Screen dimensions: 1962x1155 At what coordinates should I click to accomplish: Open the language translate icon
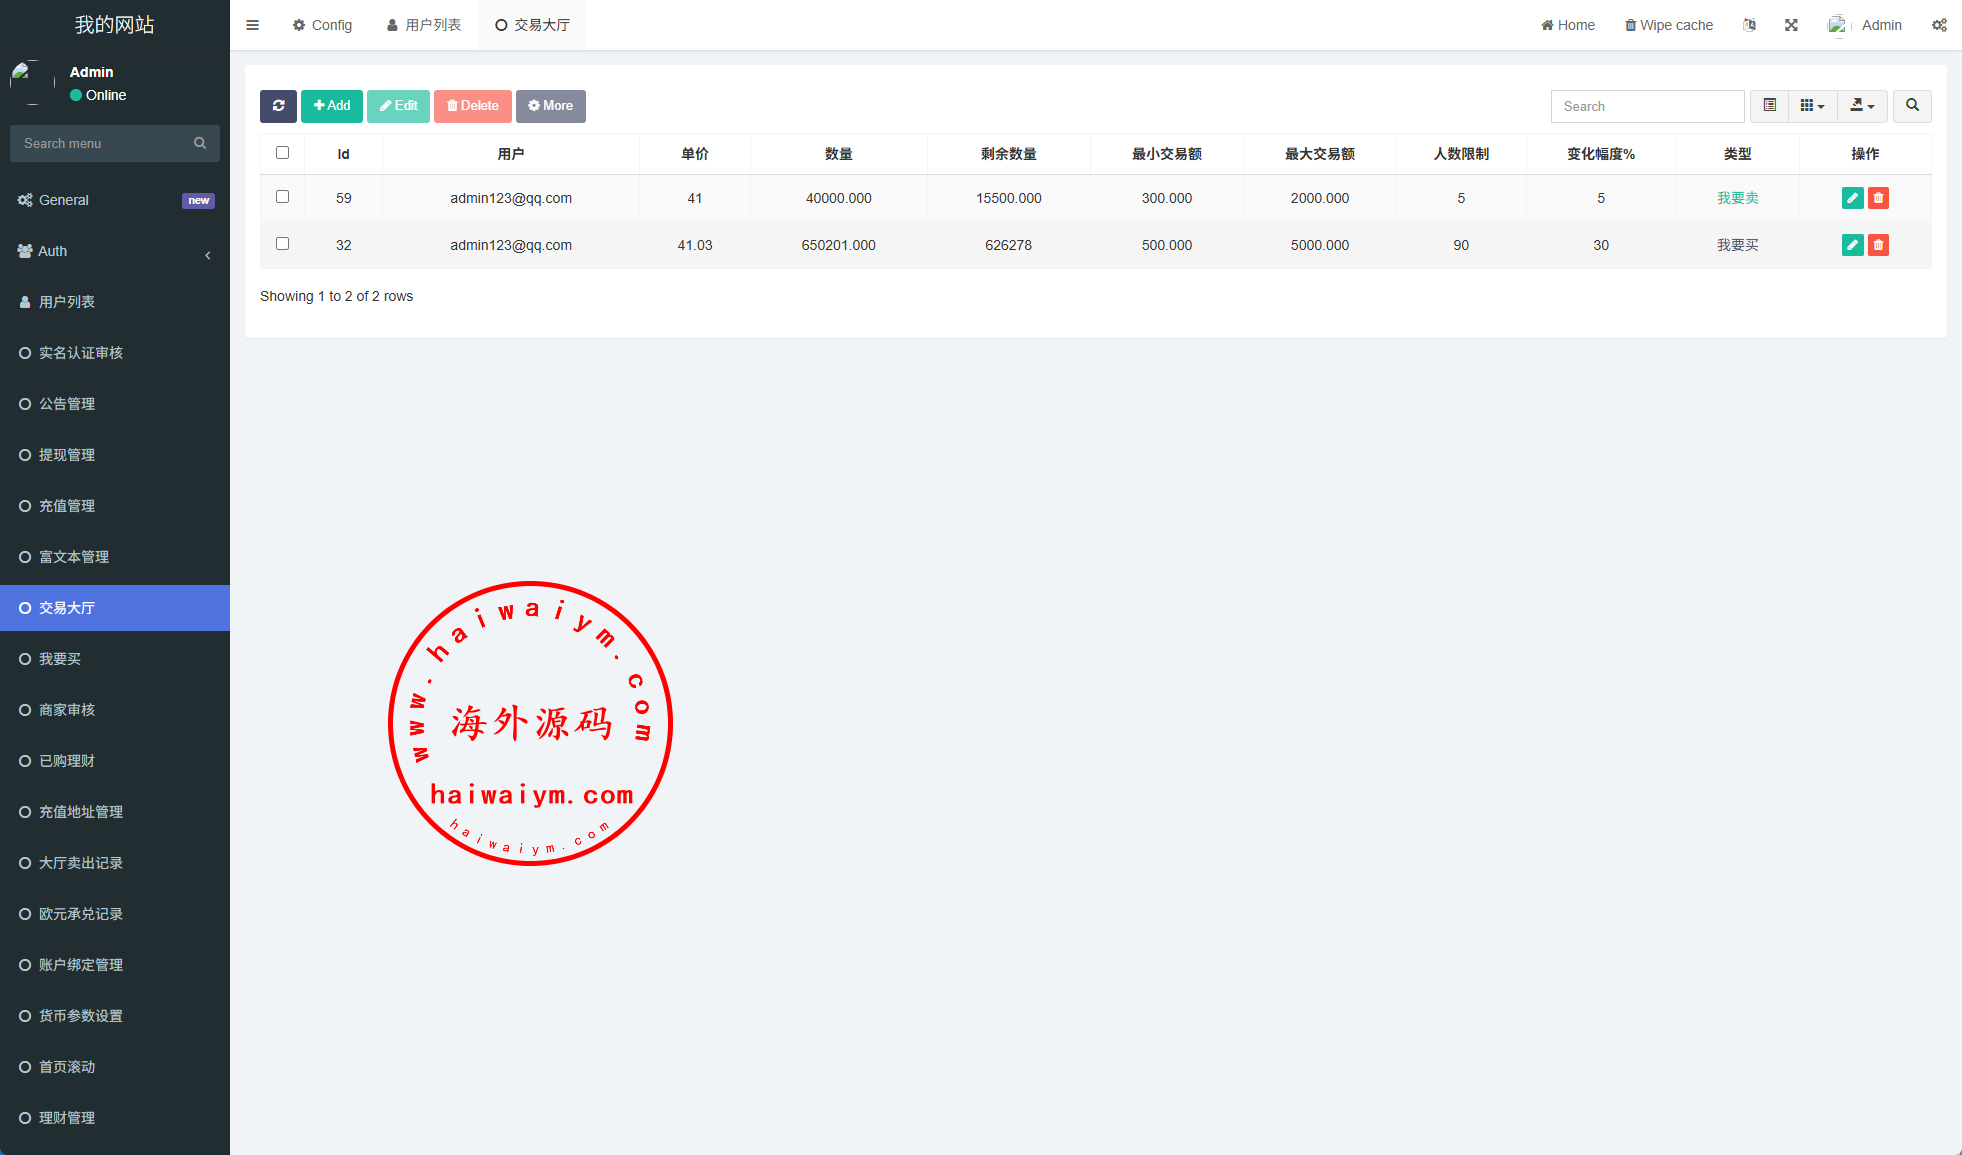tap(1749, 25)
